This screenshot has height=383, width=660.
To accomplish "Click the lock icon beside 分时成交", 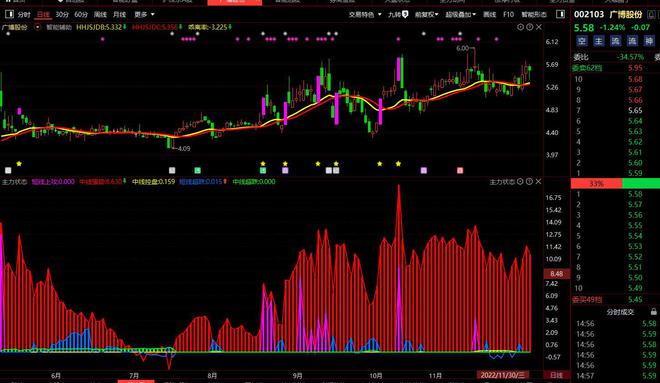I will [653, 312].
